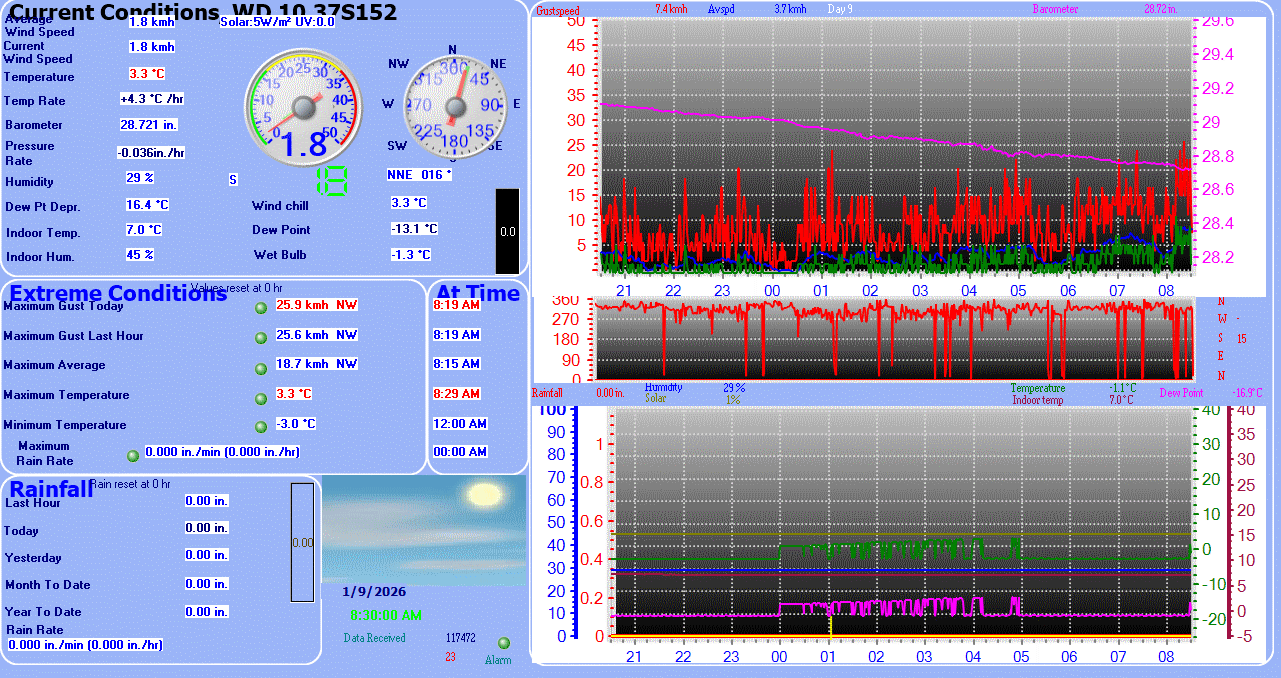This screenshot has height=678, width=1281.
Task: Click the wind direction history graph
Action: click(x=895, y=337)
